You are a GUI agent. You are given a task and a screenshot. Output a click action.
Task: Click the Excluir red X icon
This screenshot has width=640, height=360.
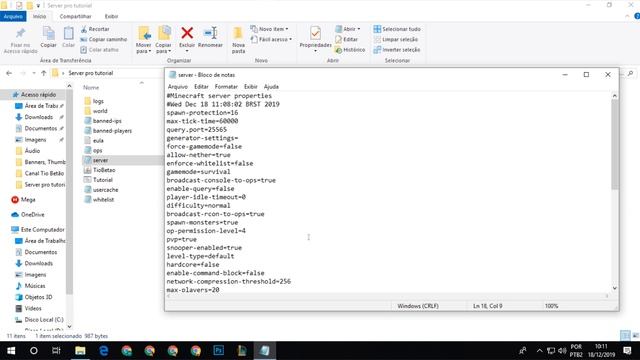pos(187,33)
